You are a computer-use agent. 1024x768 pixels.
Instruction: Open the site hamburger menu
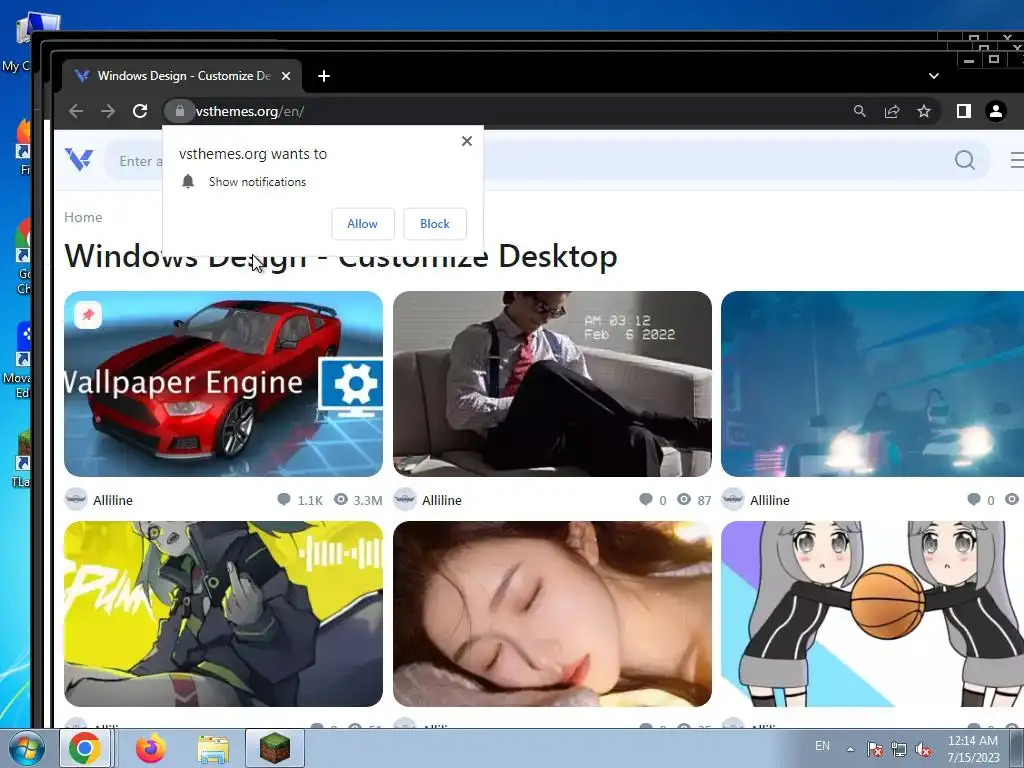[x=1017, y=160]
